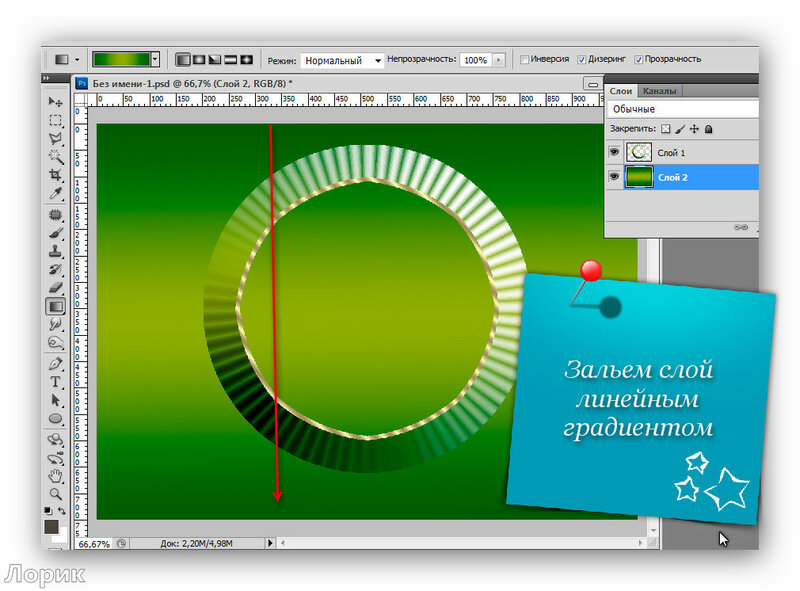Viewport: 800px width, 591px height.
Task: Select the Horizontal Type tool
Action: pos(56,382)
